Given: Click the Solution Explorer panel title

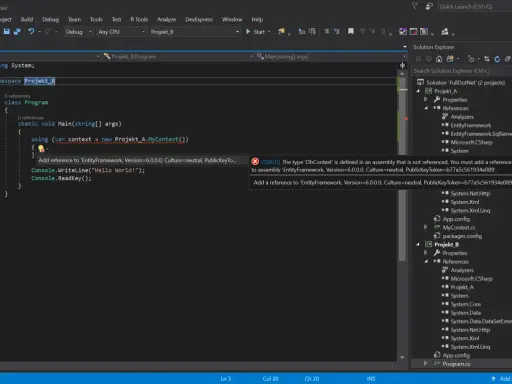Looking at the screenshot, I should (434, 47).
